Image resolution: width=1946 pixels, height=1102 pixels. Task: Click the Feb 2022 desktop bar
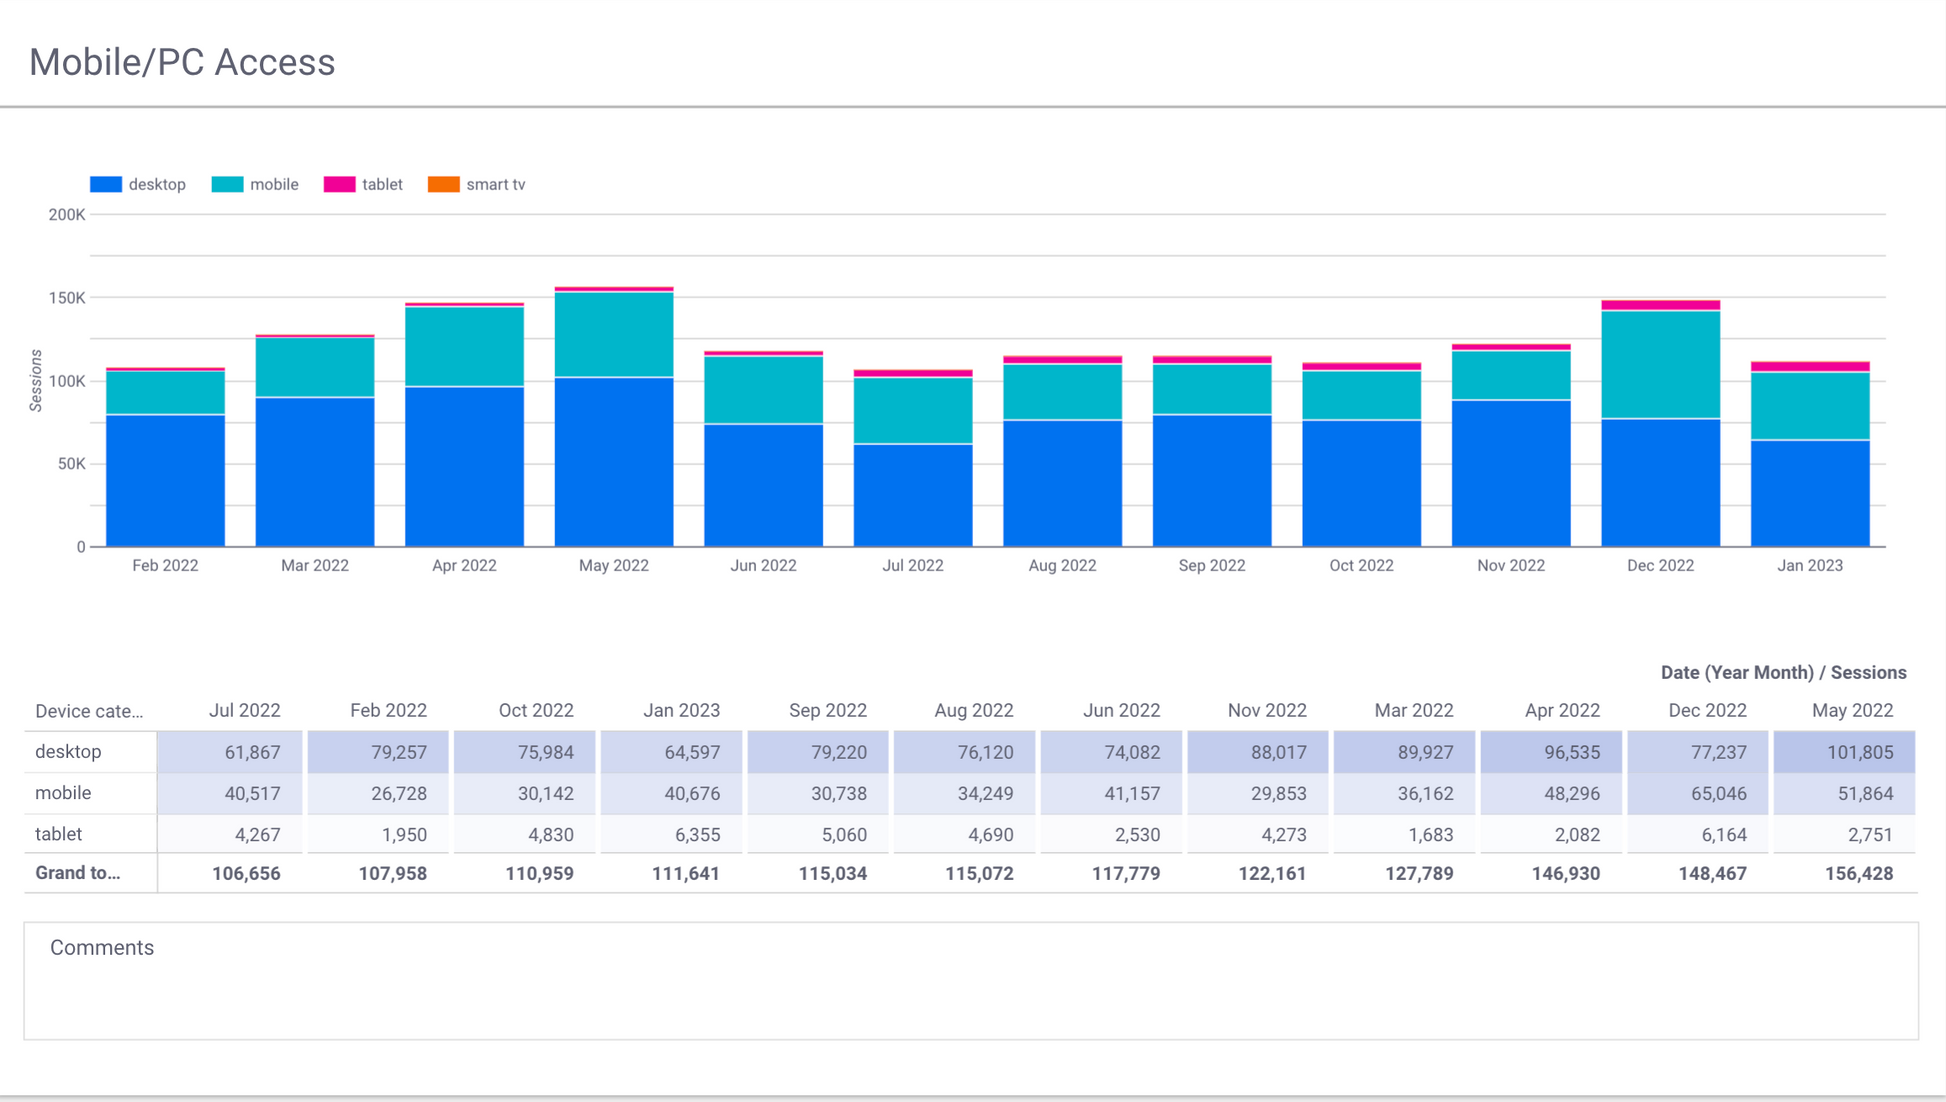(165, 480)
